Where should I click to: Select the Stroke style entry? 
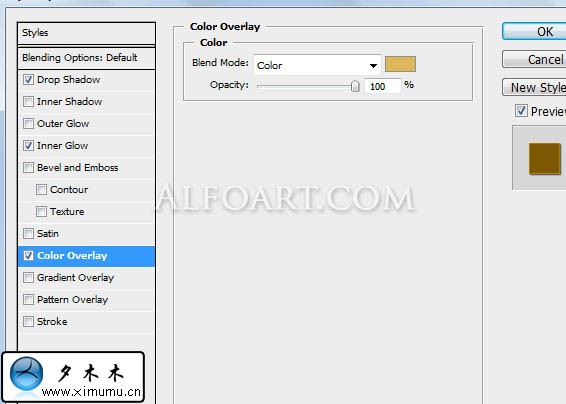pyautogui.click(x=87, y=322)
